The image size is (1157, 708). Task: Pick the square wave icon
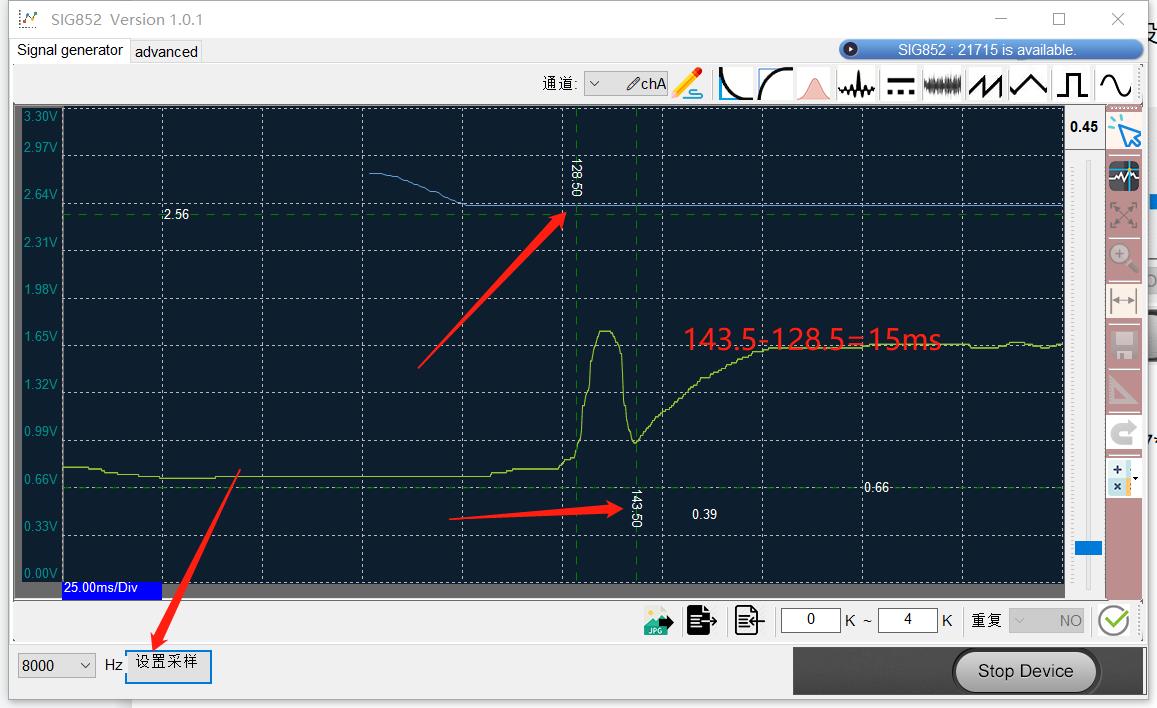(1071, 84)
